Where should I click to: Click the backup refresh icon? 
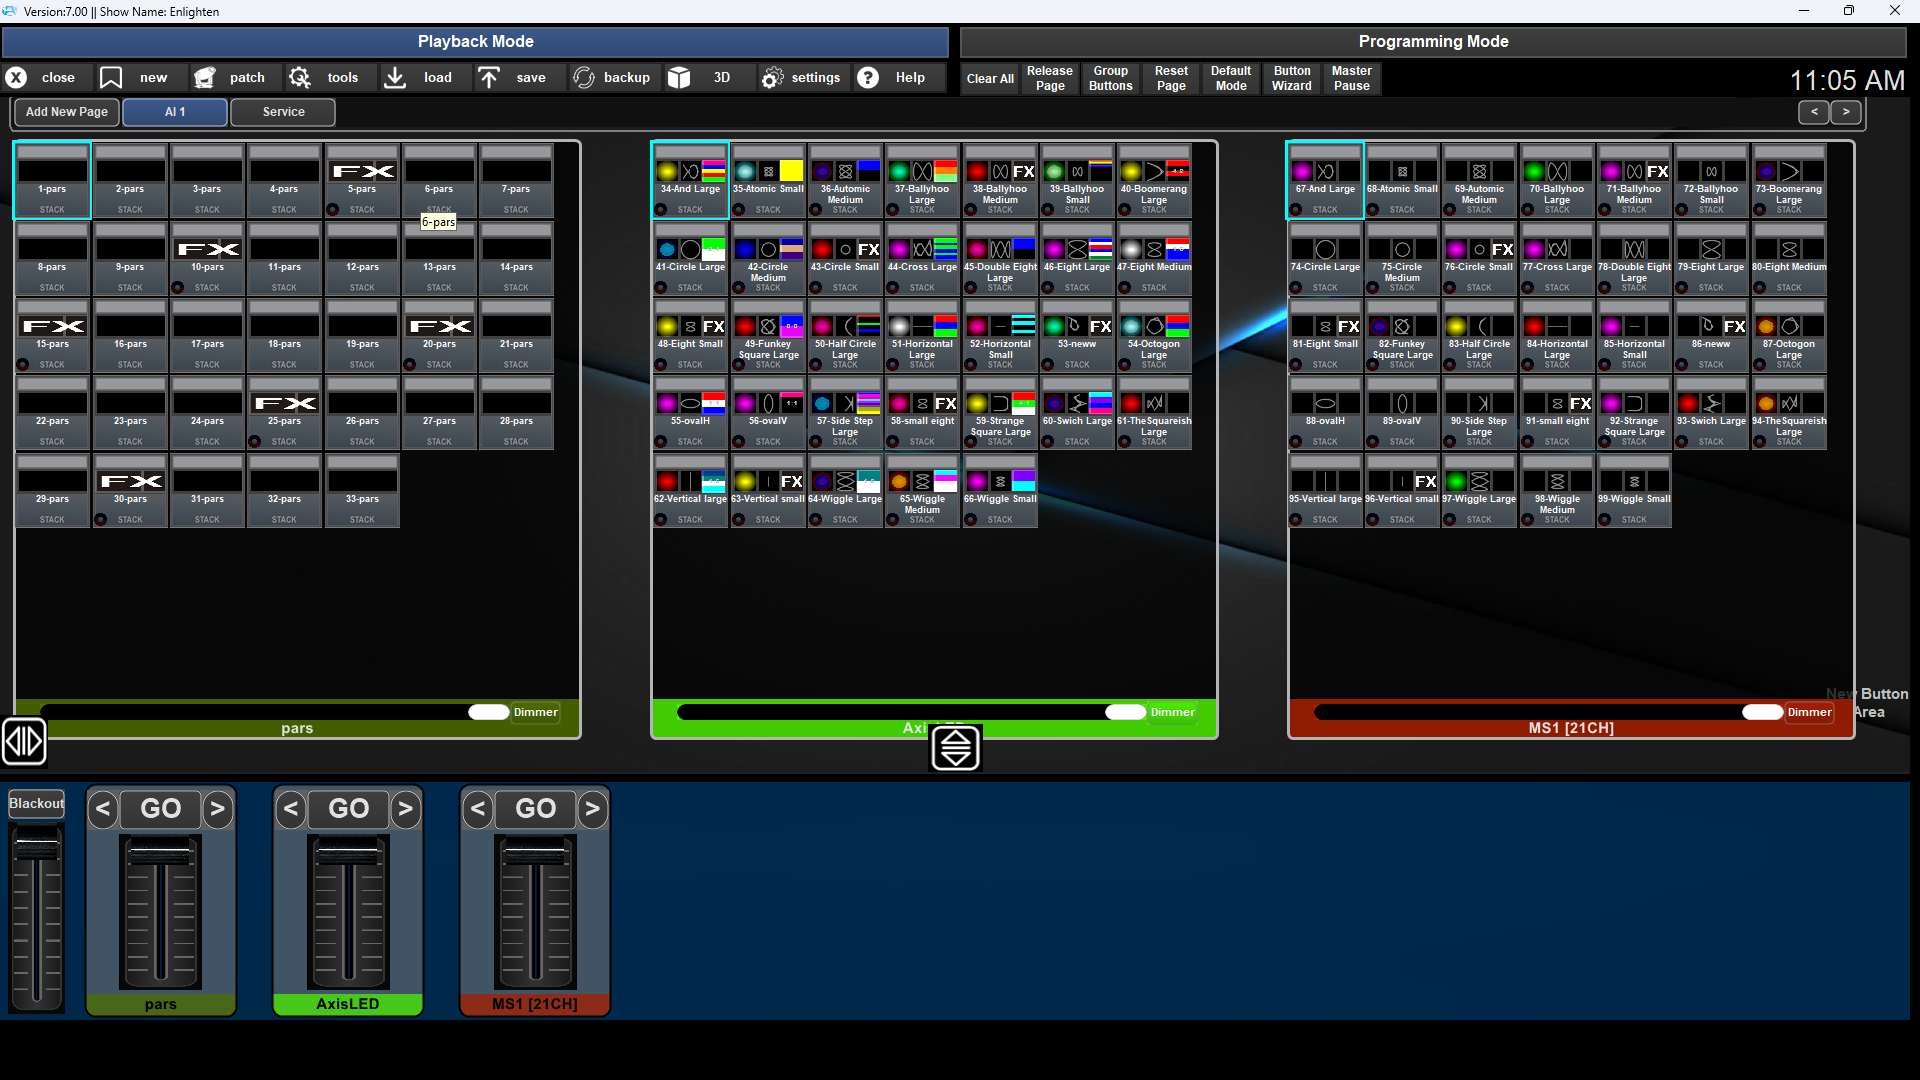click(584, 77)
